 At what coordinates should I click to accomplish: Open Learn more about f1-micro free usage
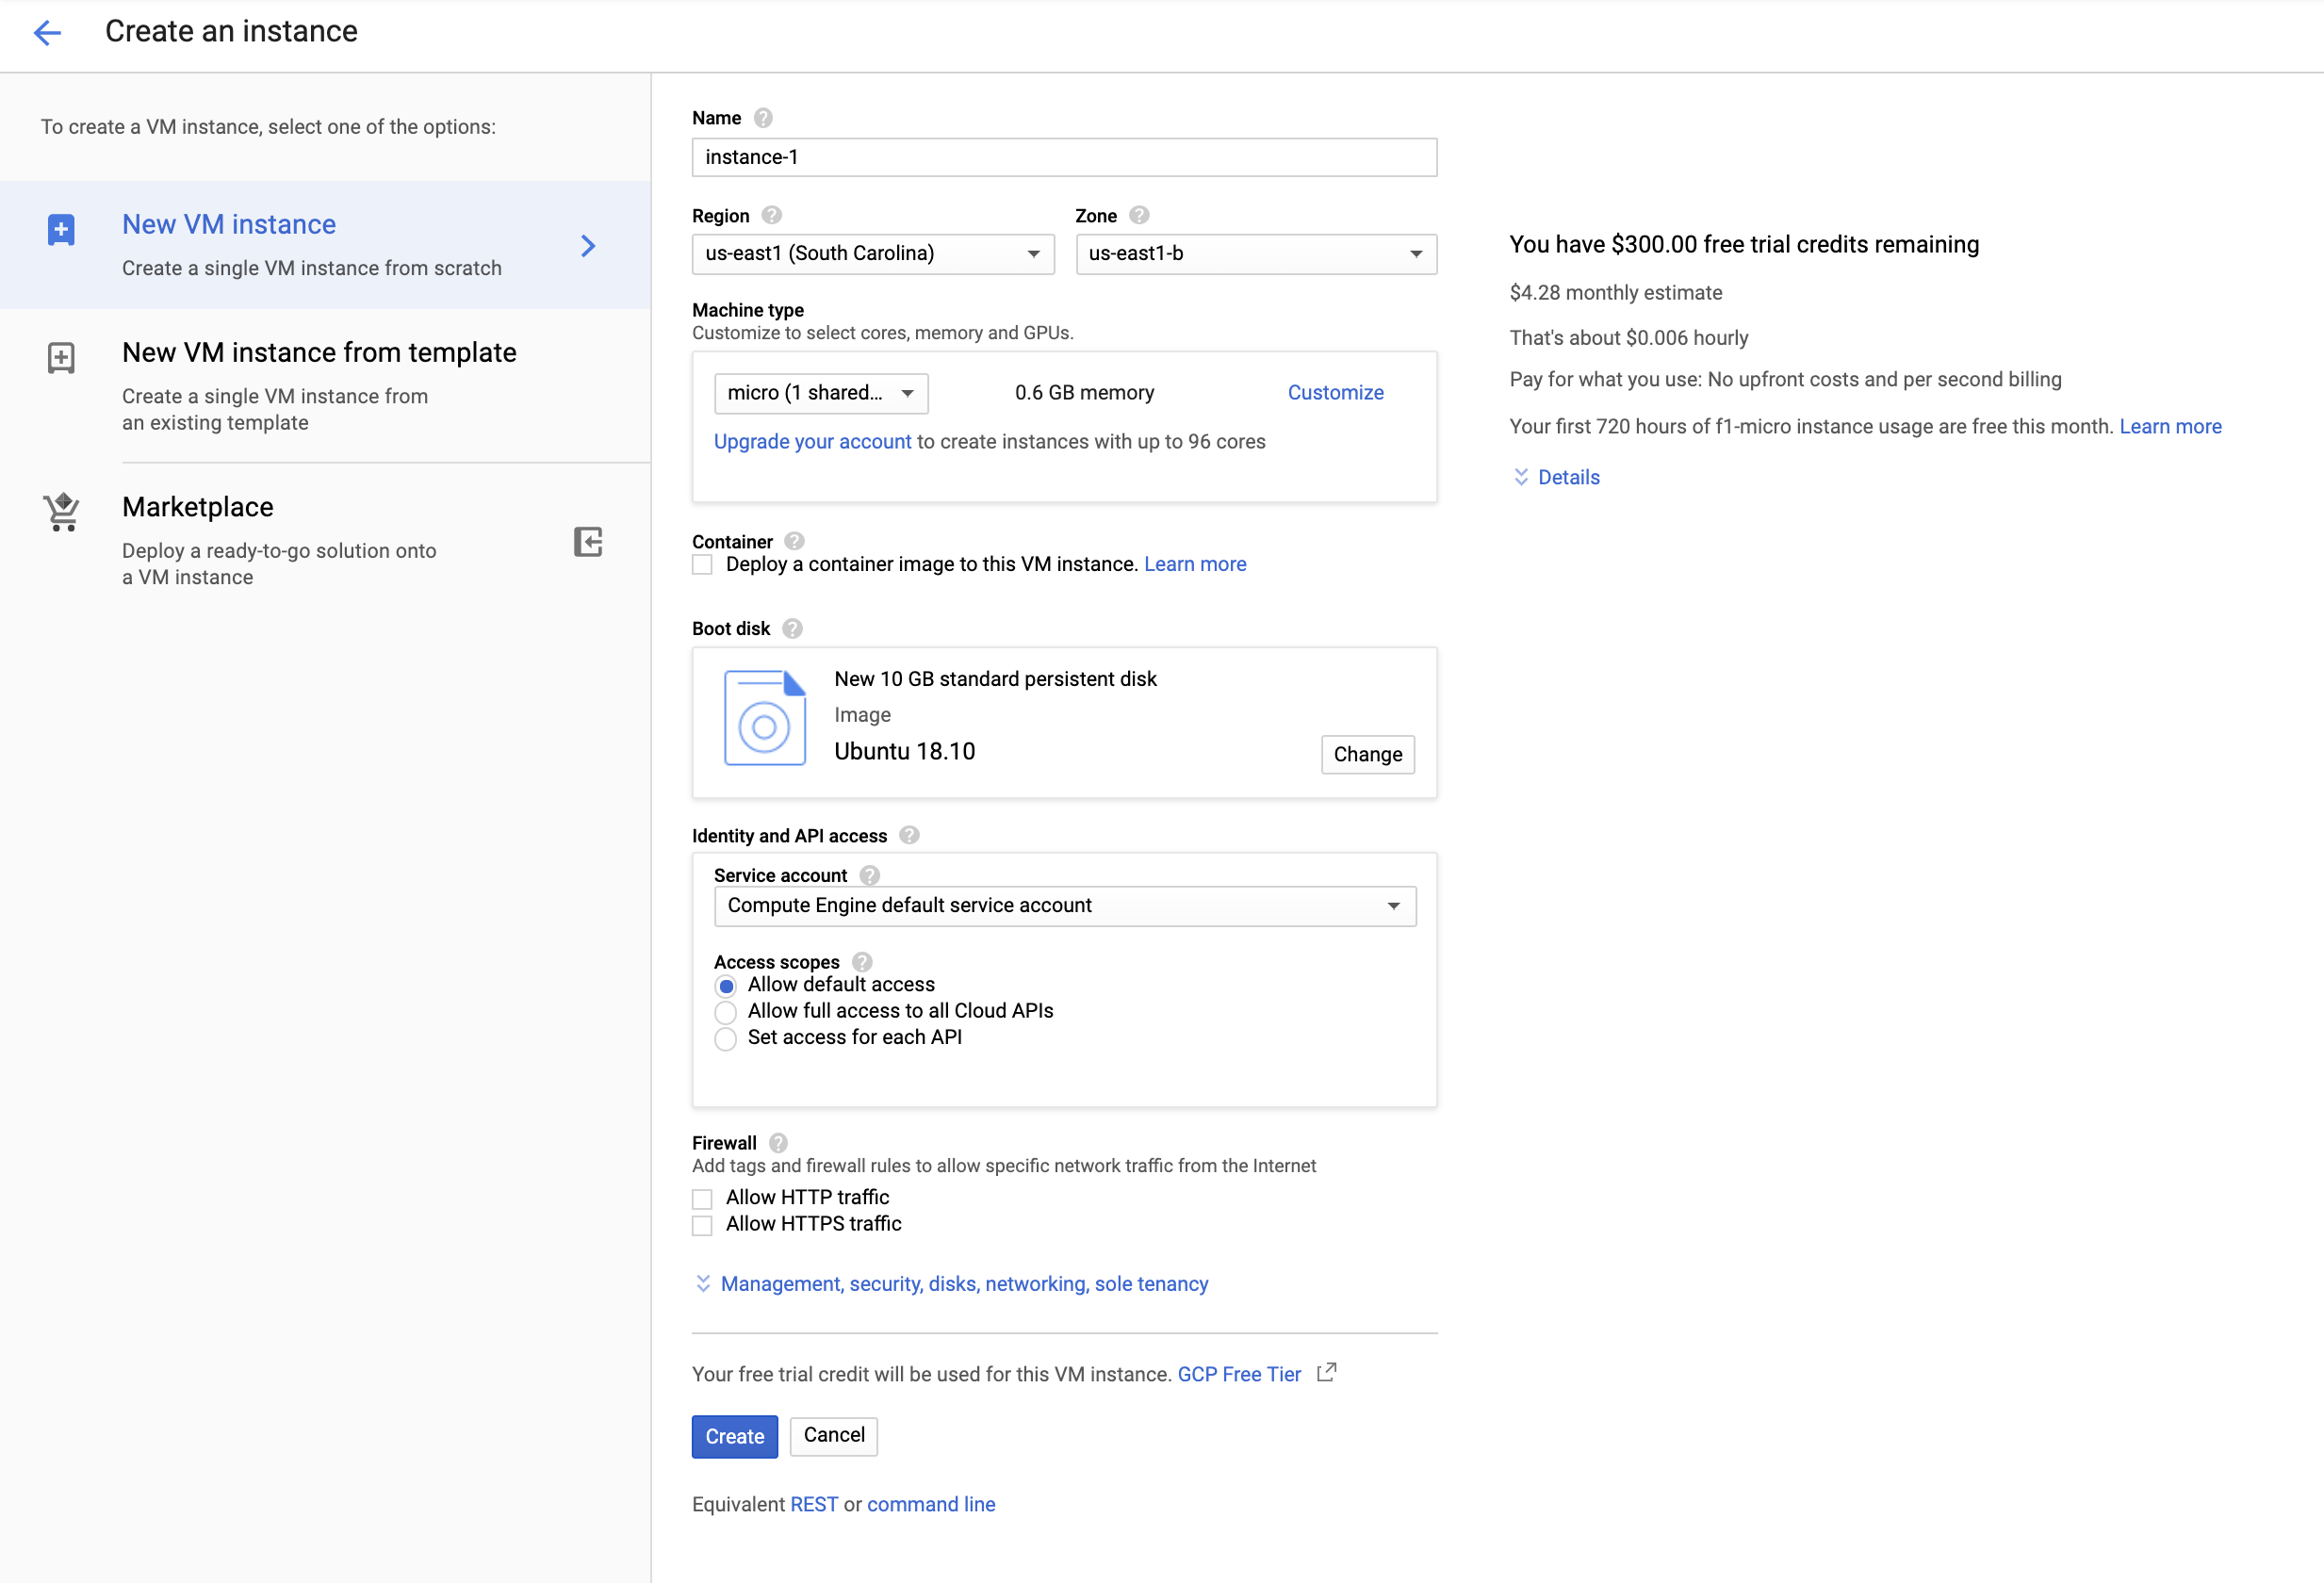click(x=2170, y=426)
